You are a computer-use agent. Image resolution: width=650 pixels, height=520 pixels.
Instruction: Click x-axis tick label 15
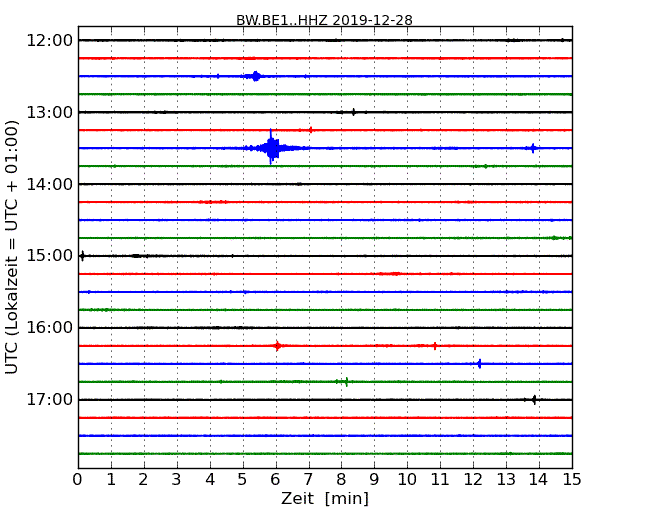(572, 479)
